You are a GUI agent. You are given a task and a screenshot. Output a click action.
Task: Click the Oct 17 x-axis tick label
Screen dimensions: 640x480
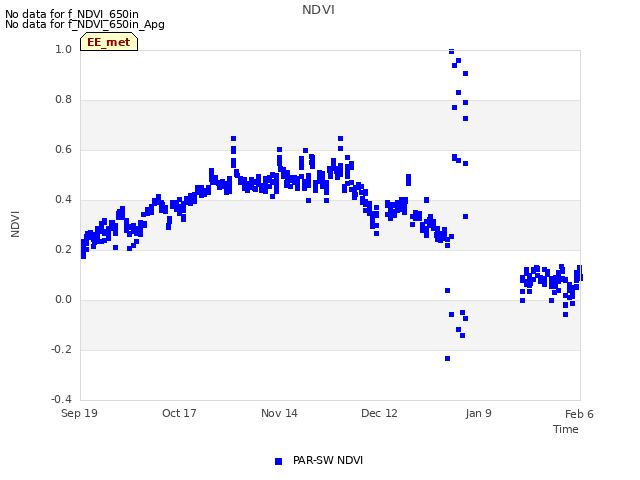click(179, 413)
